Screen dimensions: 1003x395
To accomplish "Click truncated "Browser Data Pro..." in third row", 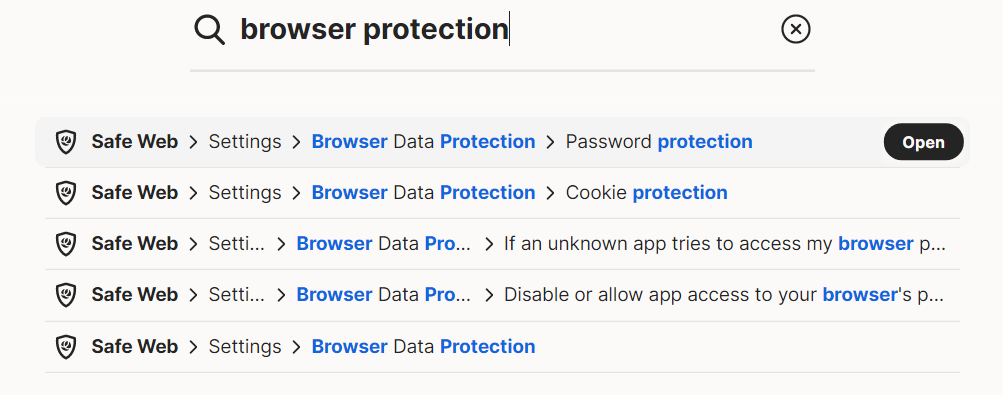I will [x=384, y=244].
